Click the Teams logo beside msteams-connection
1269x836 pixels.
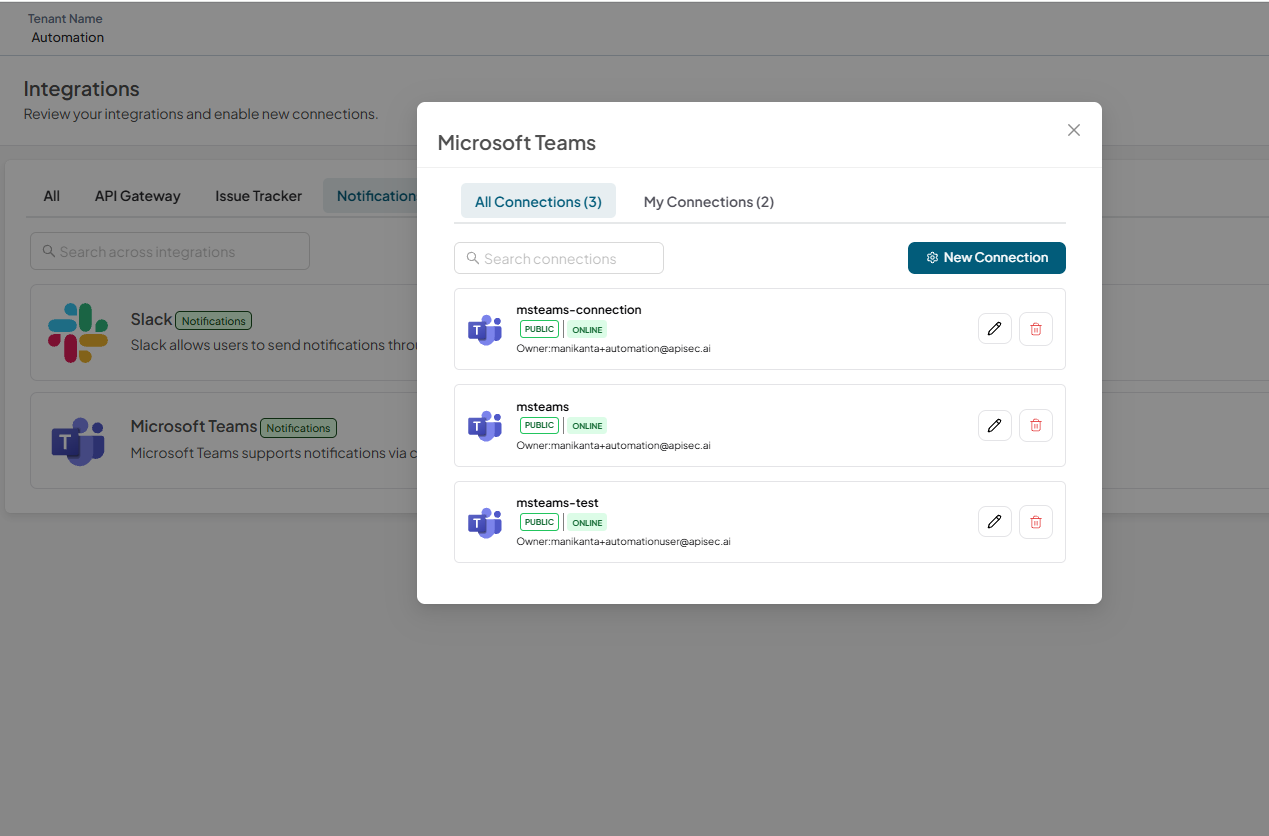(485, 329)
